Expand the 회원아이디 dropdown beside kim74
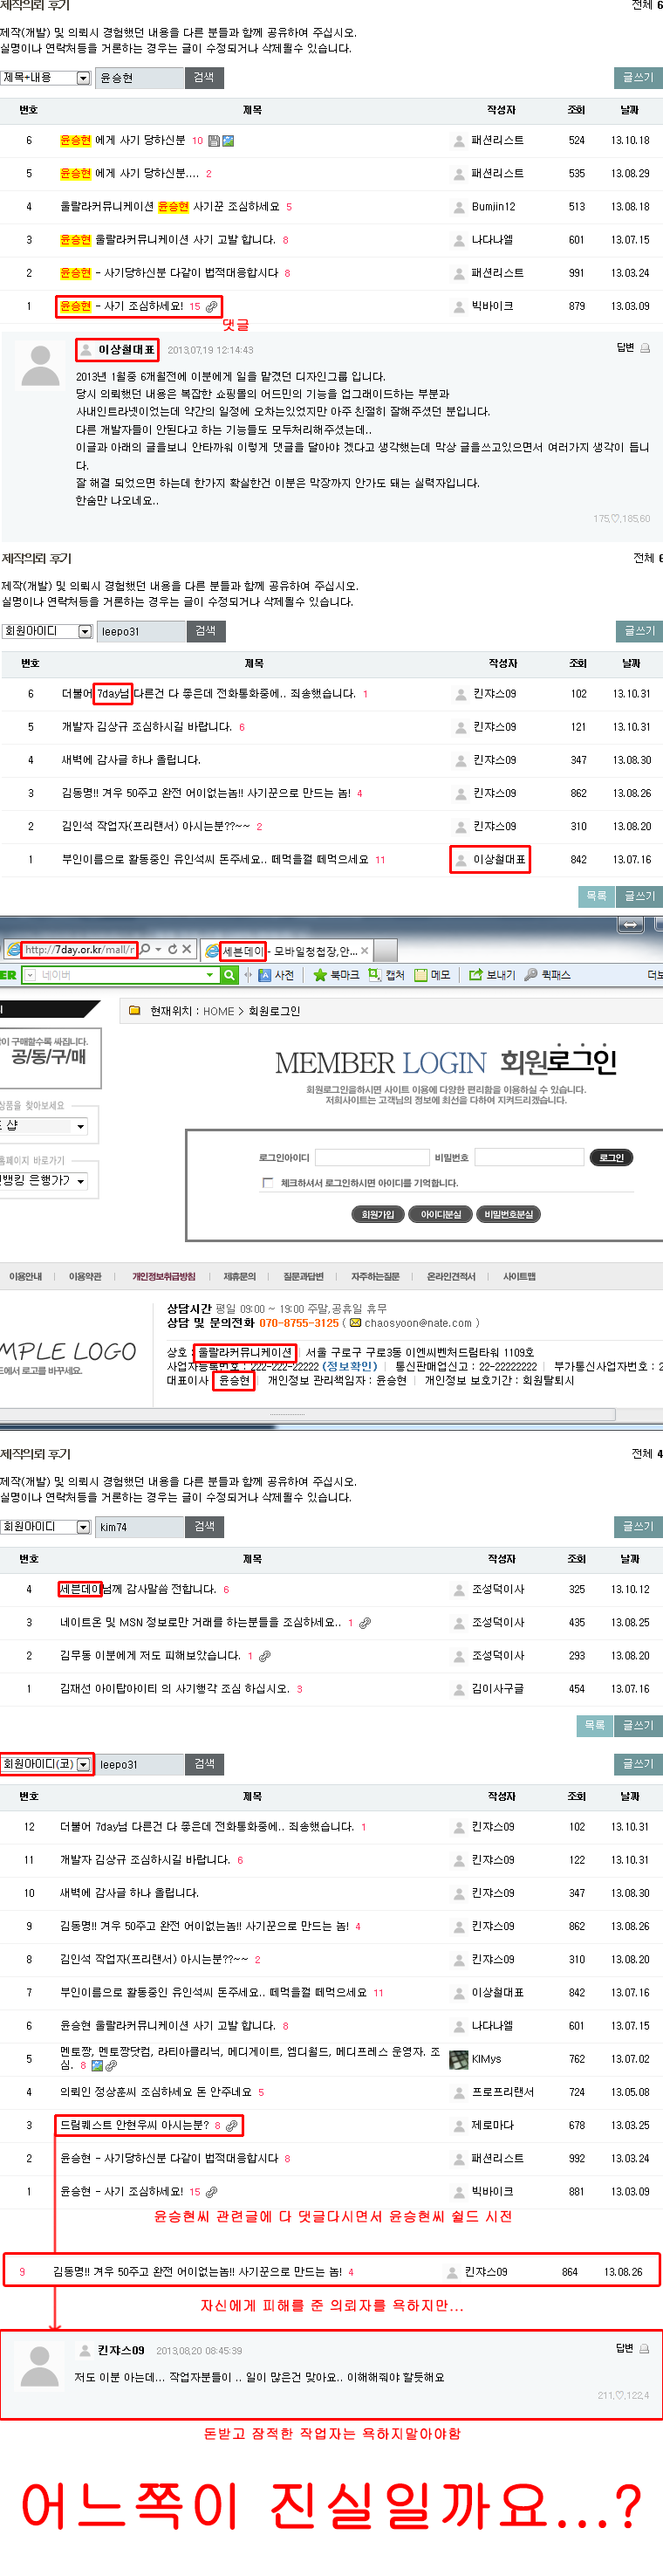 point(84,1527)
